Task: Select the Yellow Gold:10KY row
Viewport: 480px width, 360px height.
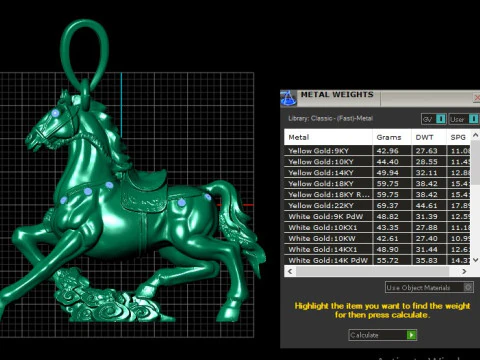Action: (x=377, y=162)
